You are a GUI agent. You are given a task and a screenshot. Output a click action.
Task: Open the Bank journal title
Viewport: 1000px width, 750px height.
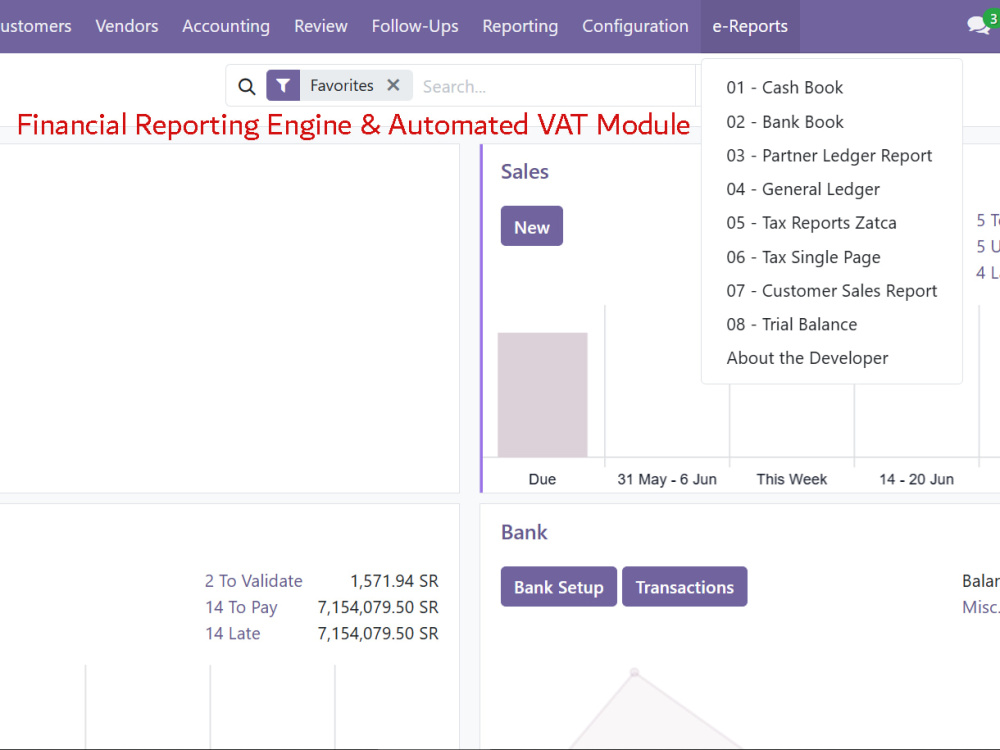pos(524,533)
